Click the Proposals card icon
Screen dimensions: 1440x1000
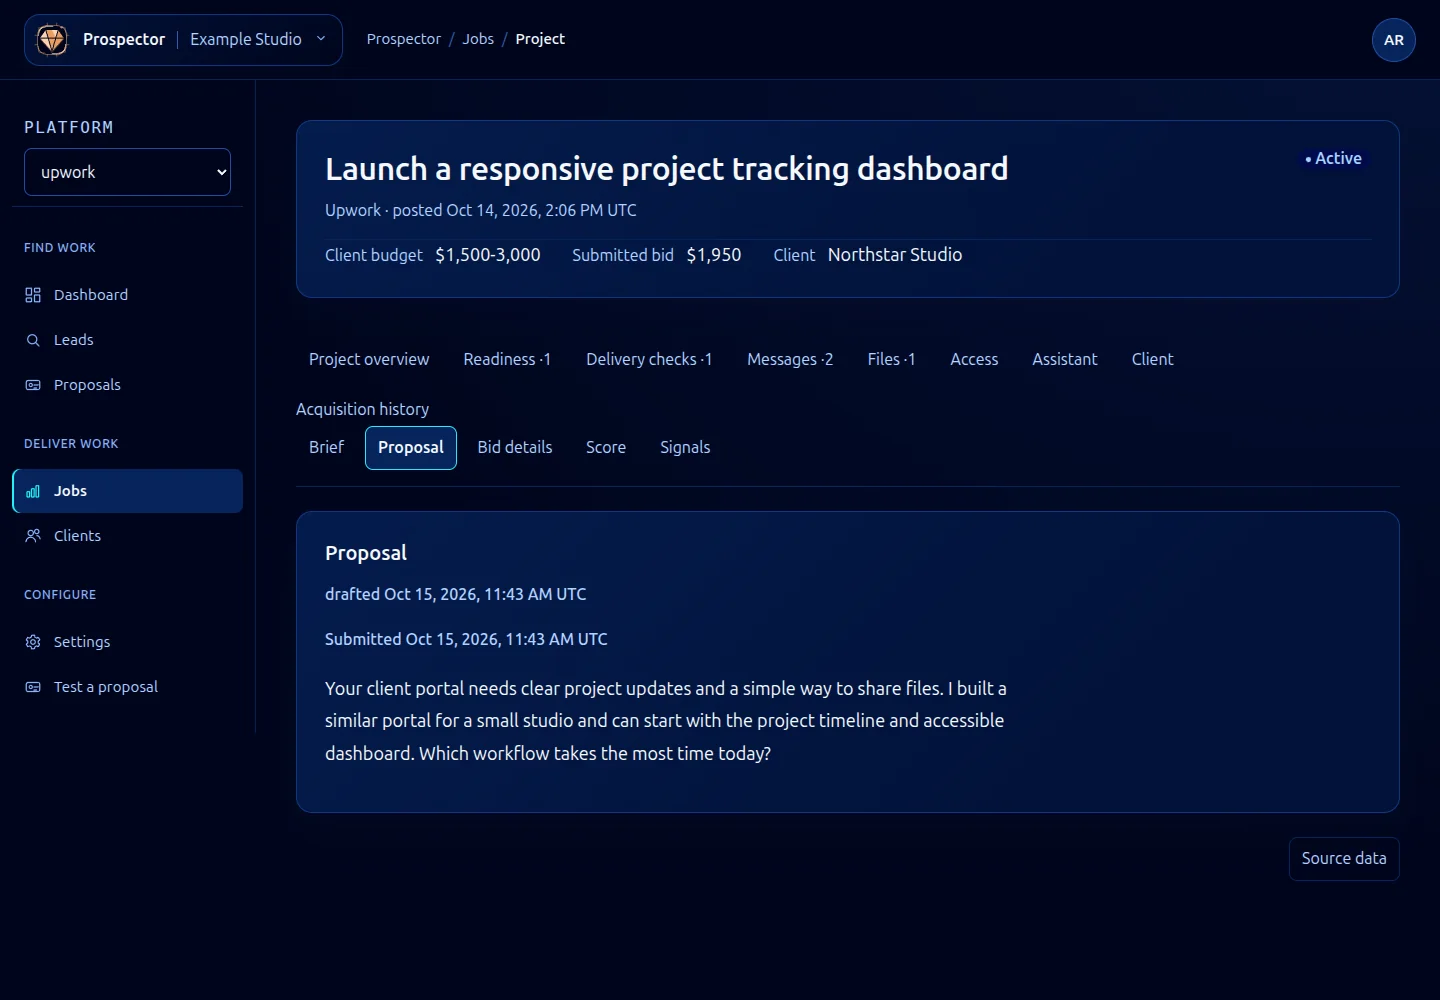33,385
